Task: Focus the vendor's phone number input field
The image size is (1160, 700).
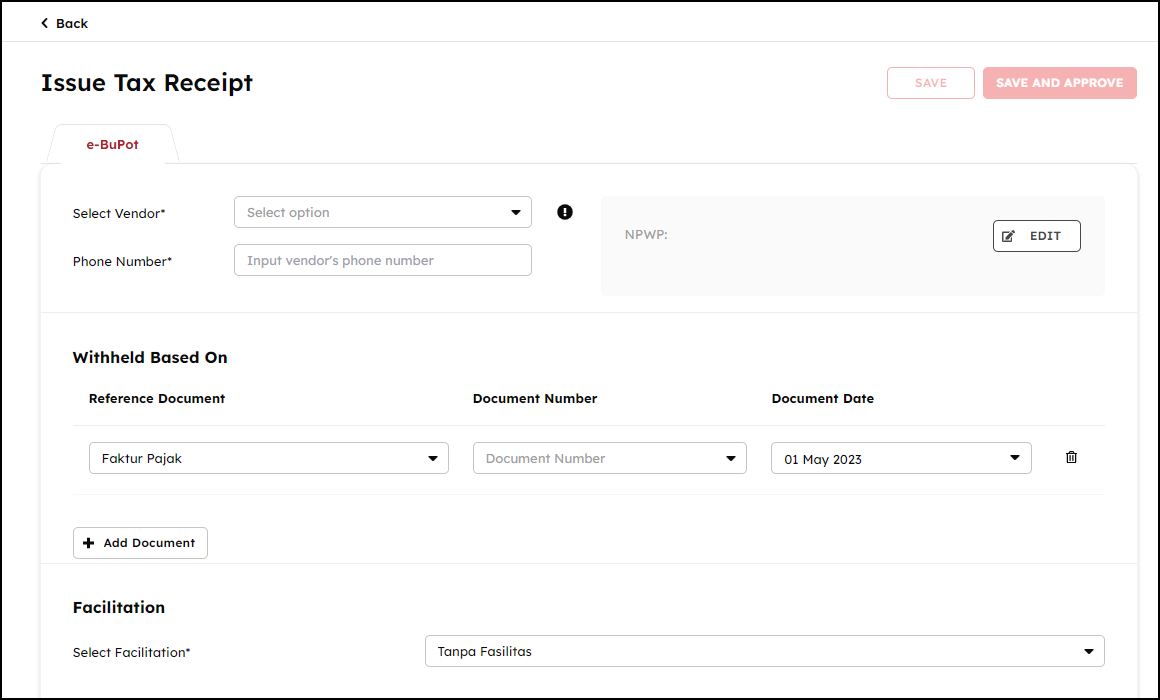Action: pyautogui.click(x=382, y=260)
